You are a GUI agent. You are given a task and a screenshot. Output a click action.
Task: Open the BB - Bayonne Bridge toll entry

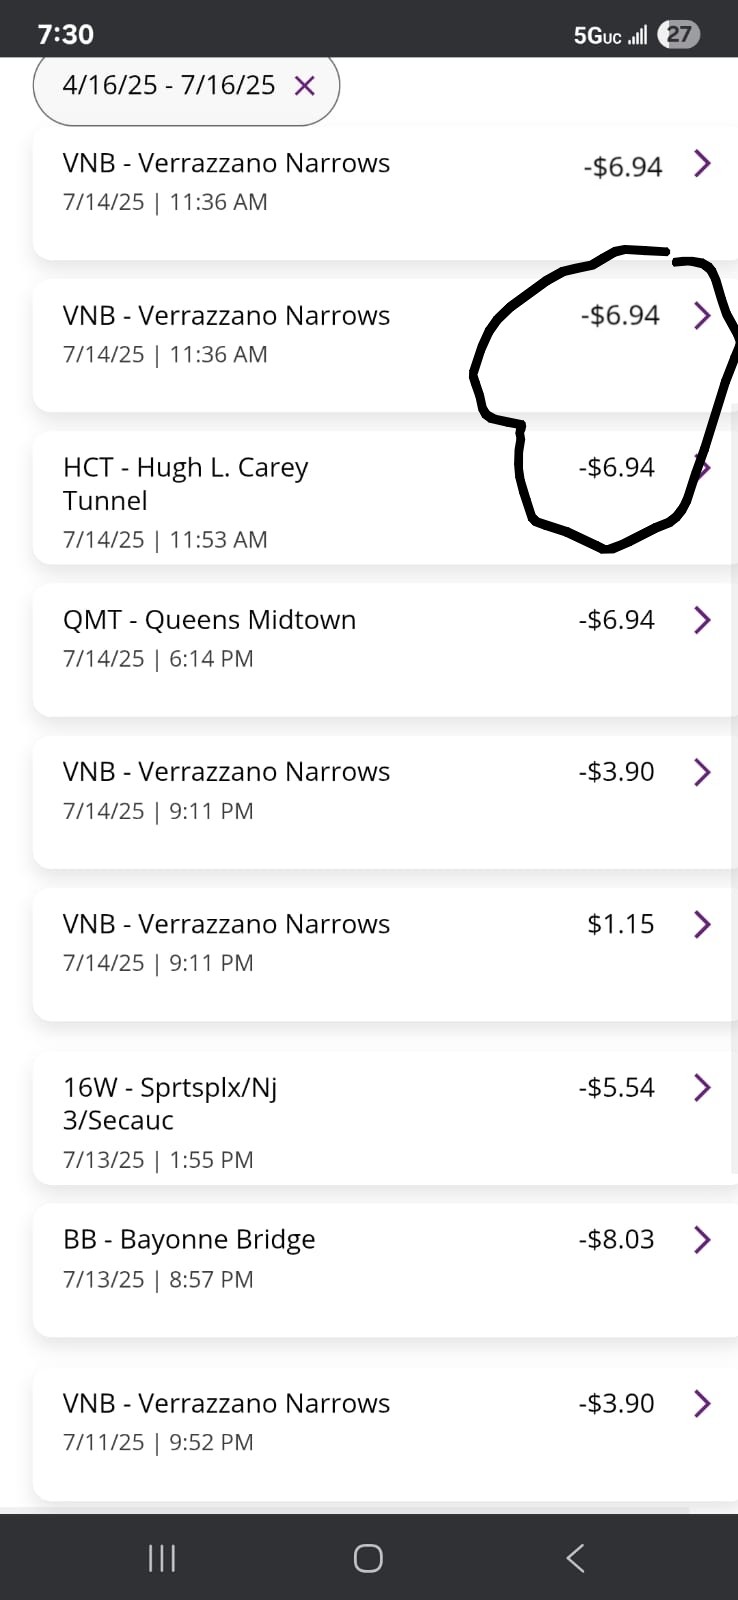pos(189,1240)
